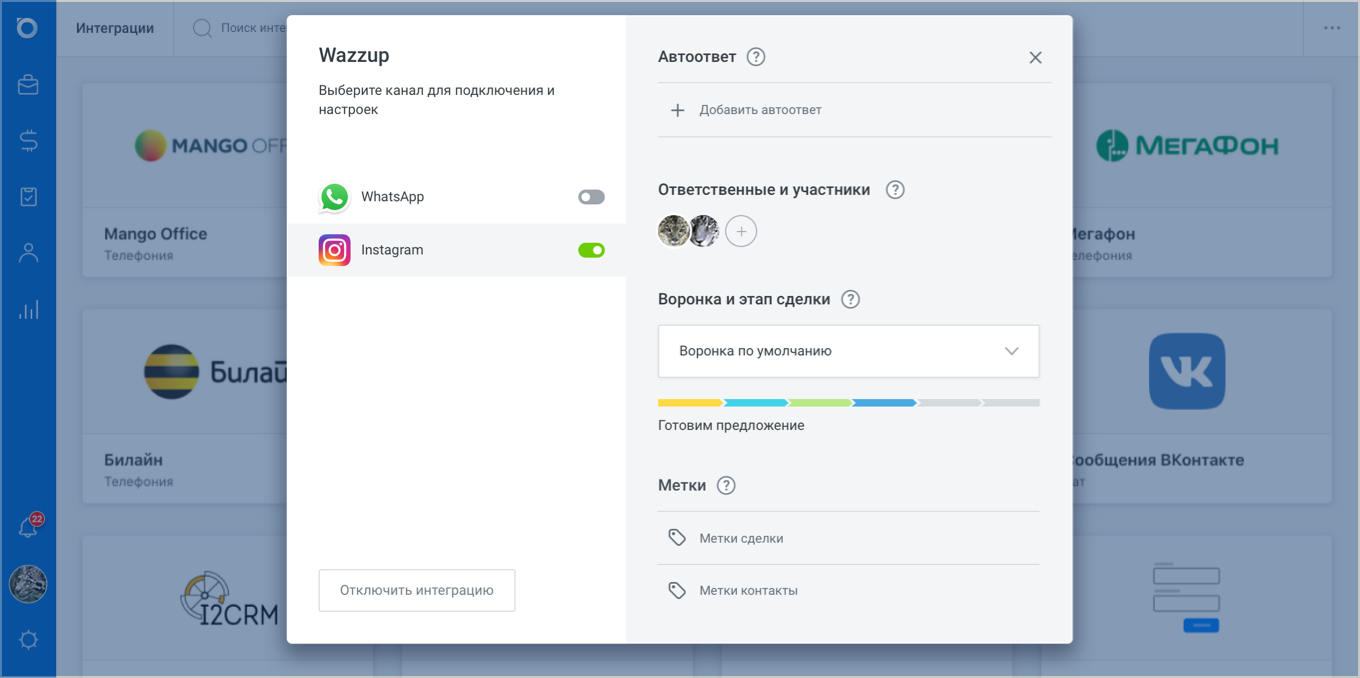This screenshot has width=1360, height=678.
Task: Click Отключить интеграцию button
Action: click(417, 590)
